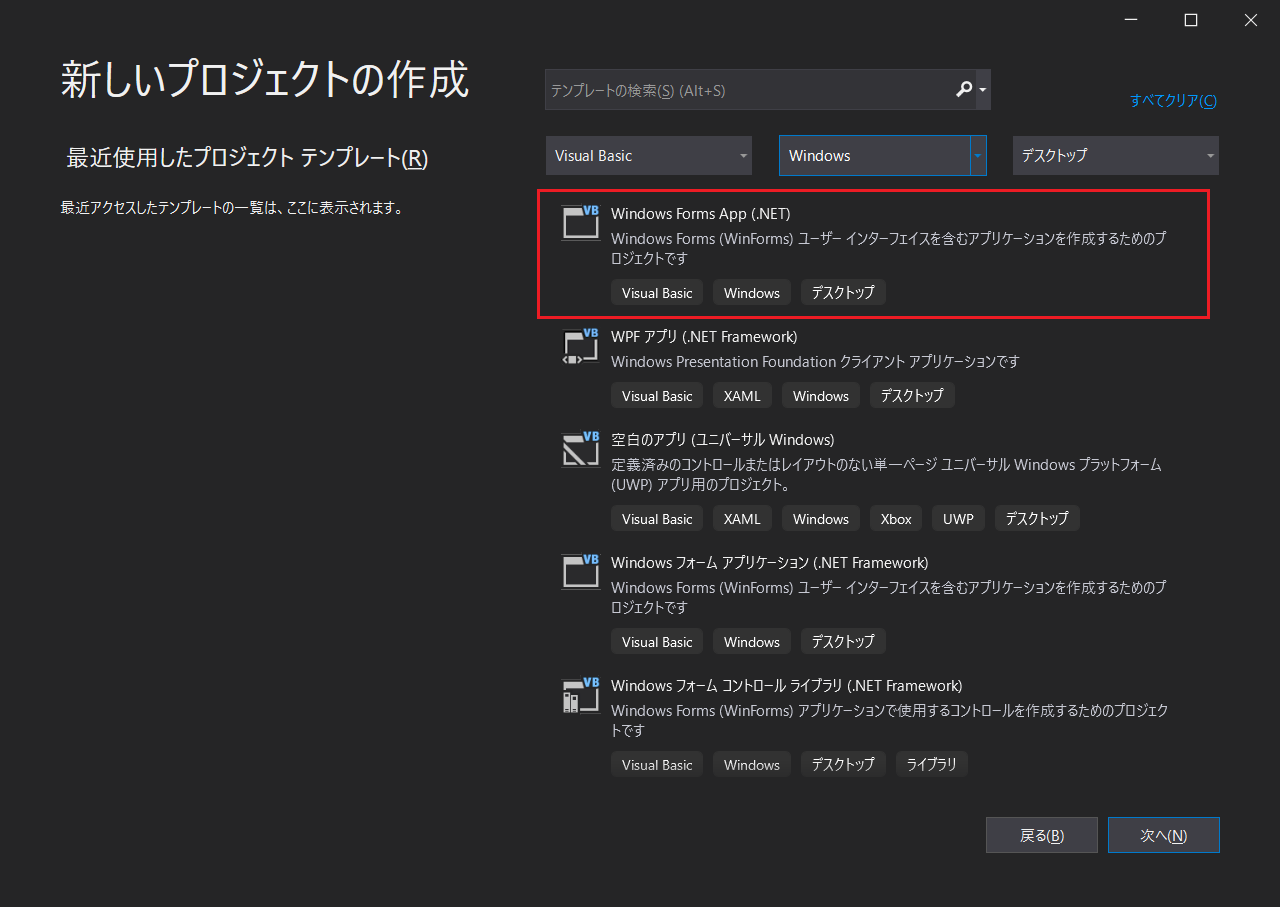Screen dimensions: 1280x907
Task: Expand the search history dropdown arrow
Action: pos(983,90)
